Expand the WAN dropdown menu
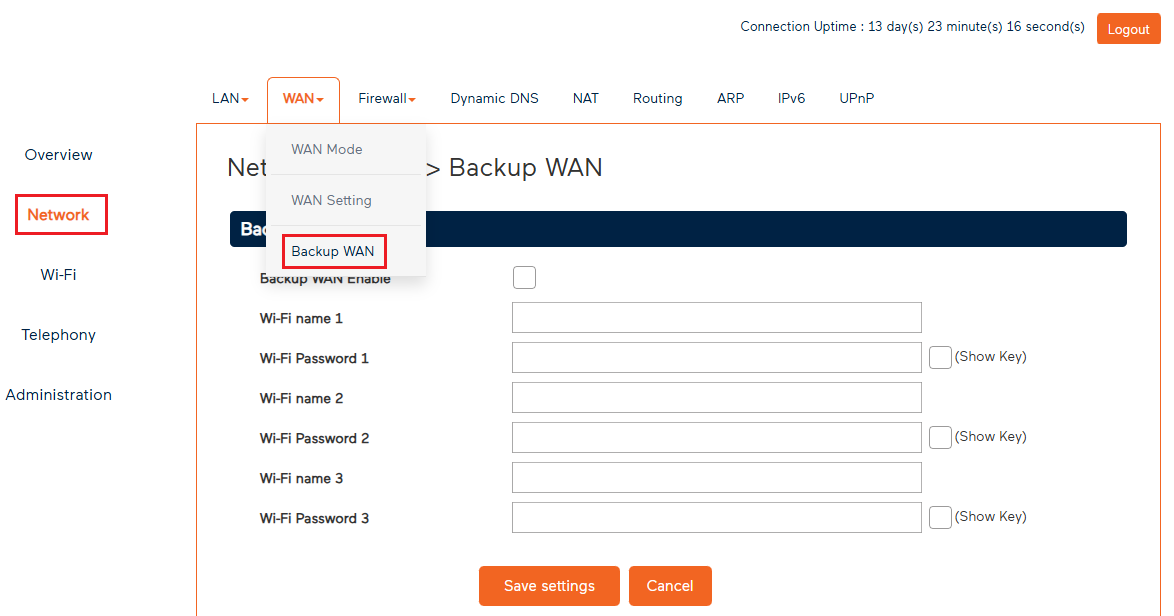1174x616 pixels. coord(302,98)
